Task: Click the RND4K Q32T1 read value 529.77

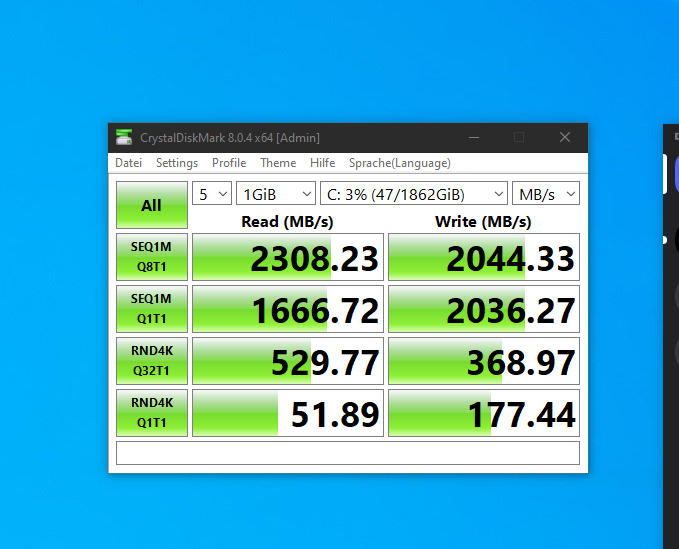Action: tap(288, 361)
